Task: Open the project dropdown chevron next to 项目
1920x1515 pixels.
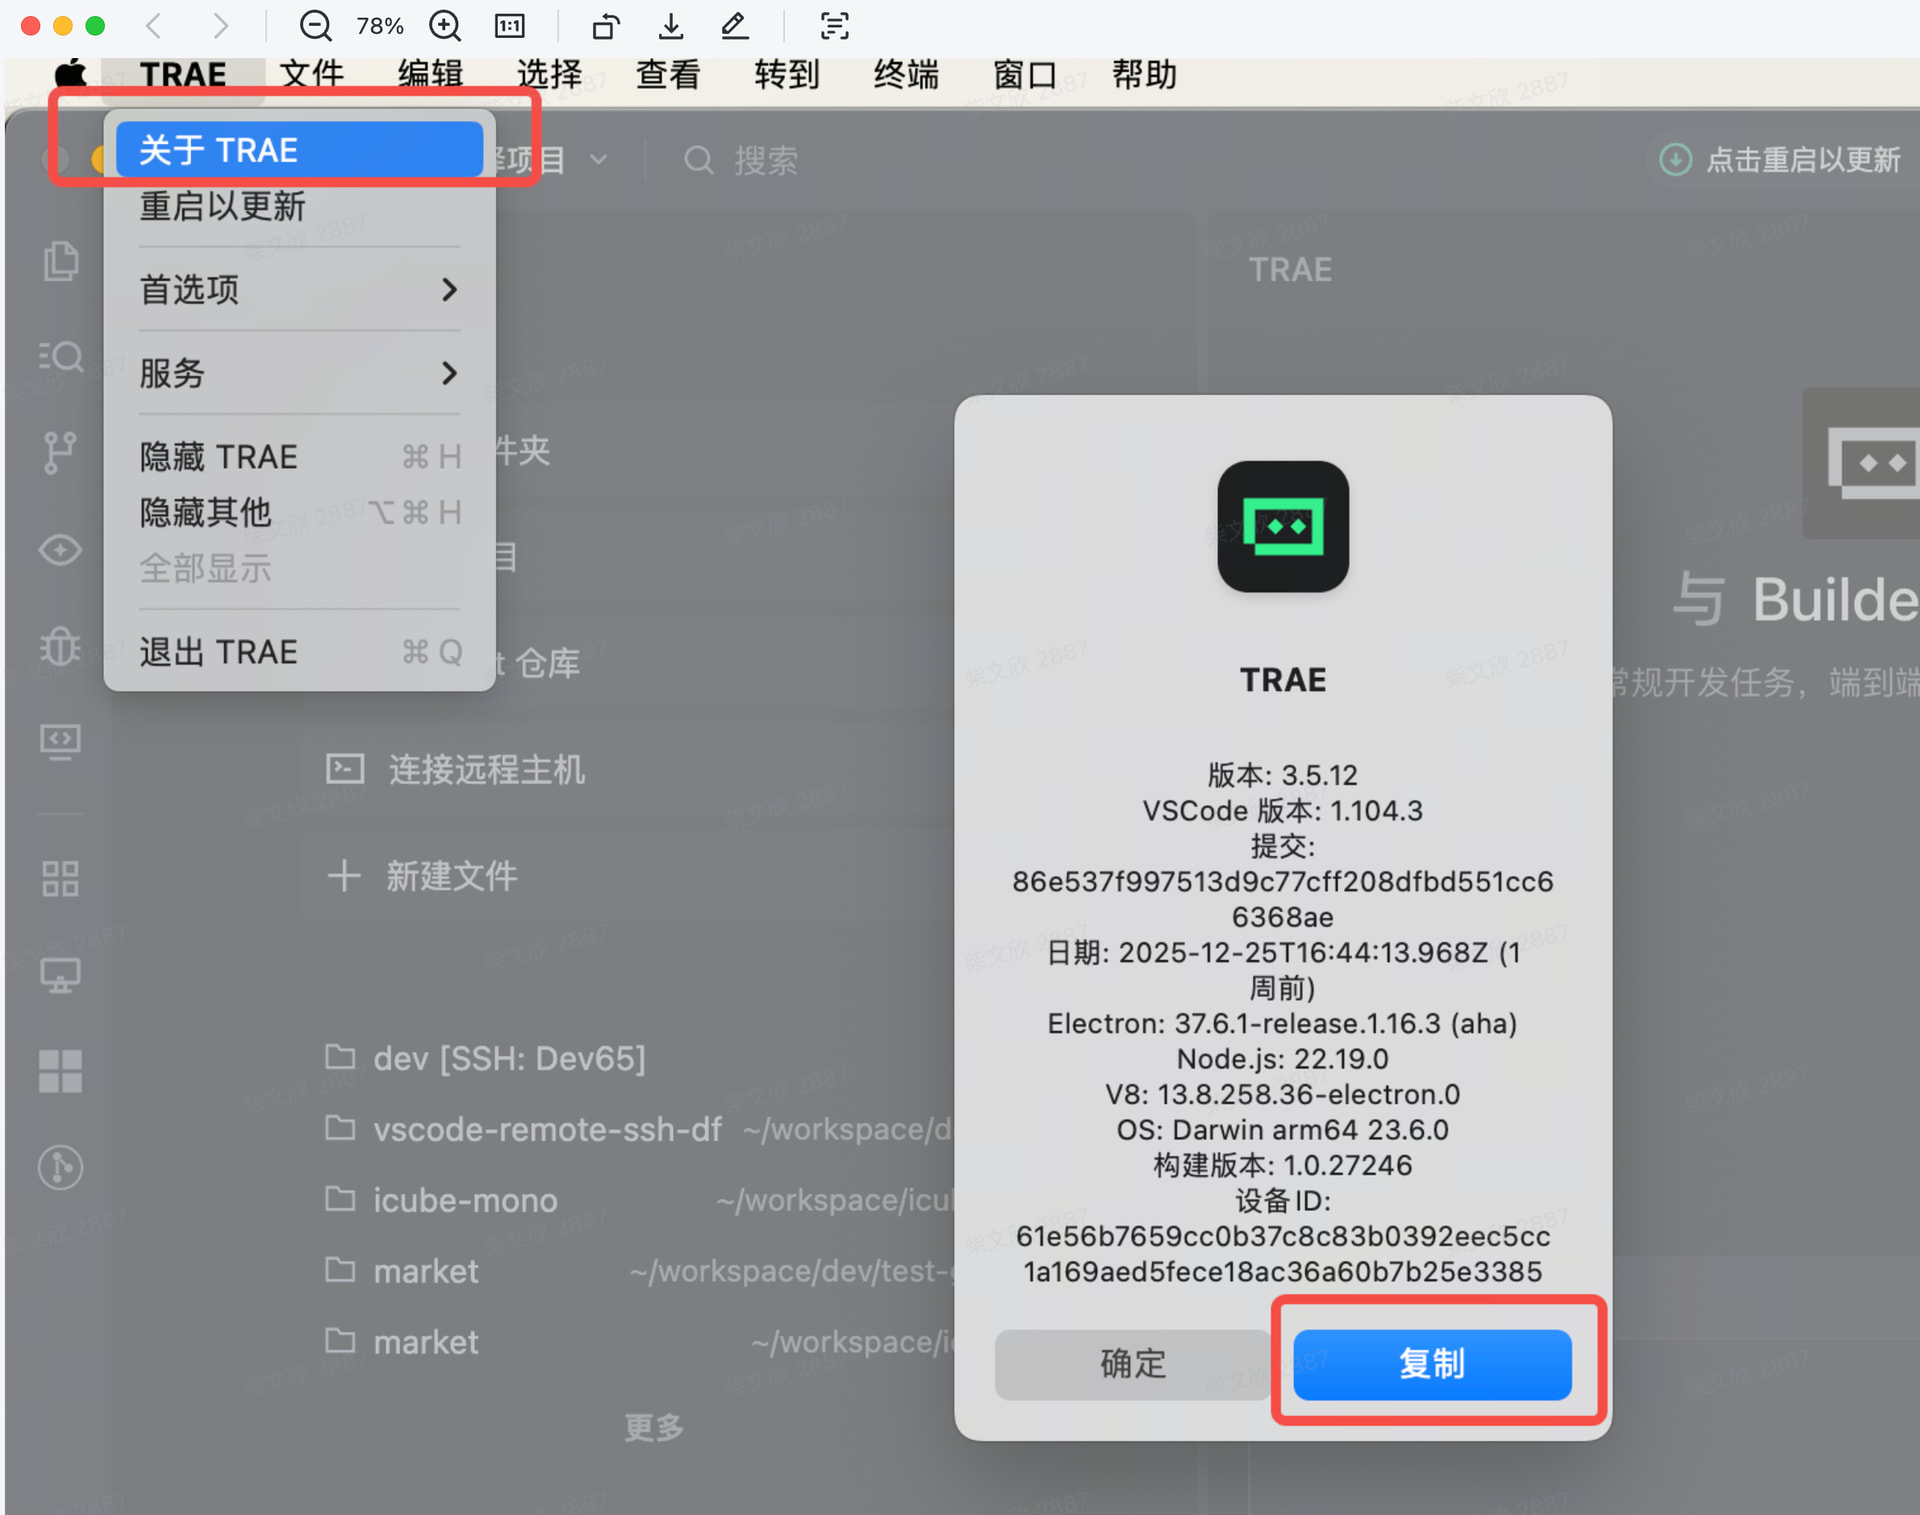Action: (598, 160)
